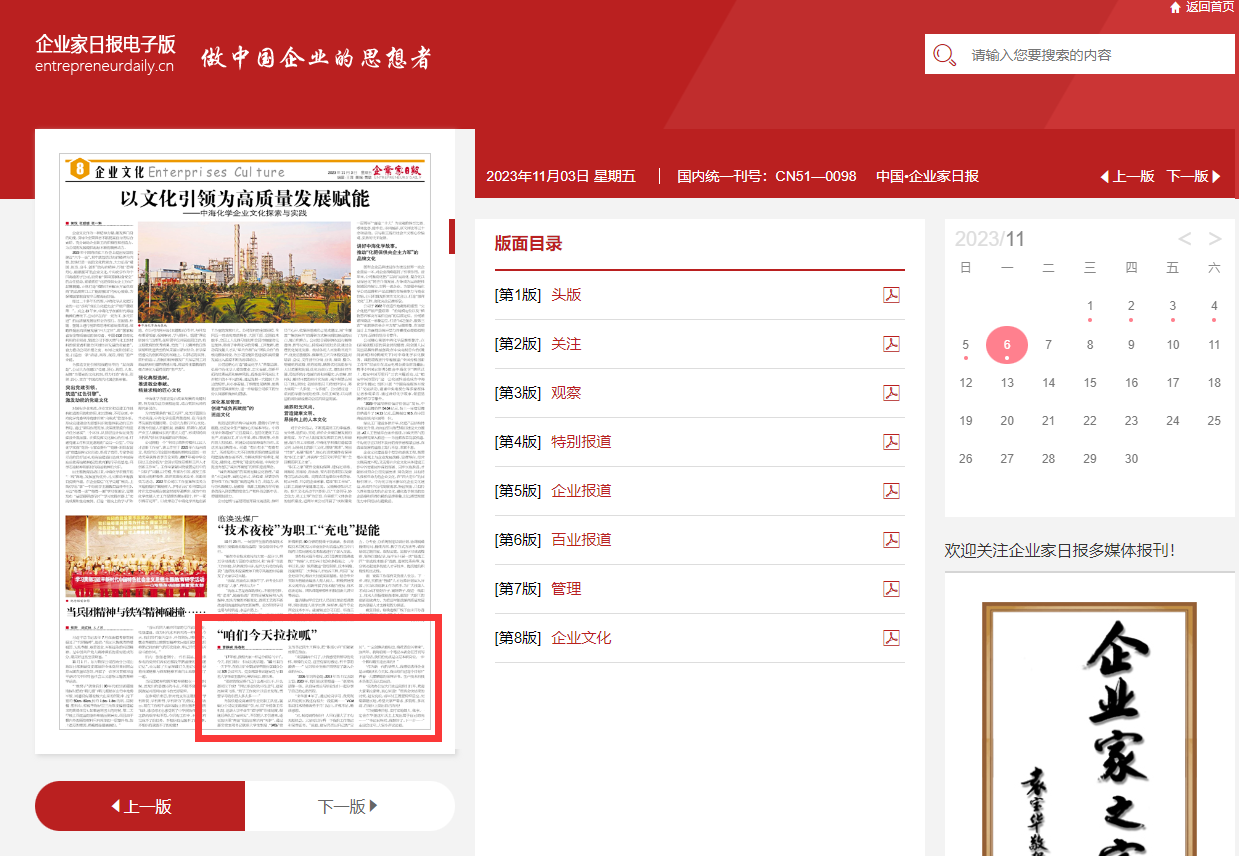Go to previous month in calendar
1239x856 pixels.
(x=1185, y=239)
